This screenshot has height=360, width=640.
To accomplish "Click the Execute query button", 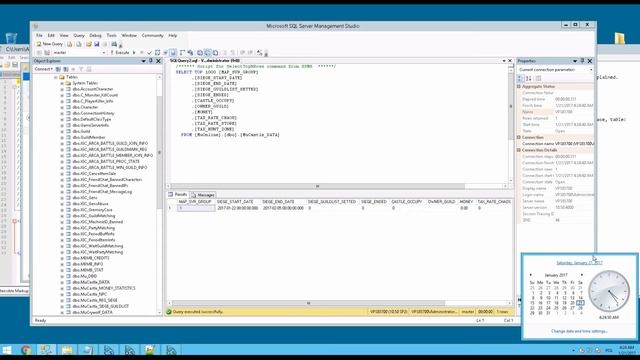I will (119, 53).
